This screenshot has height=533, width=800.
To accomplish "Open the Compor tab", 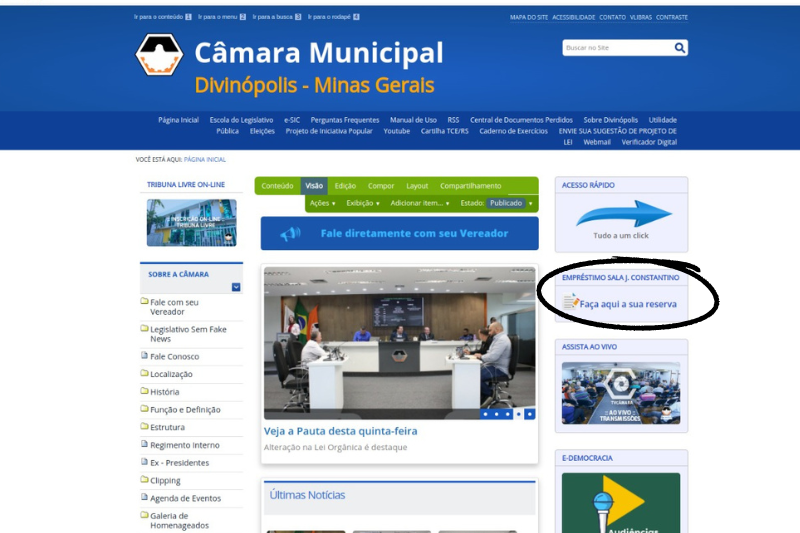I will [381, 186].
